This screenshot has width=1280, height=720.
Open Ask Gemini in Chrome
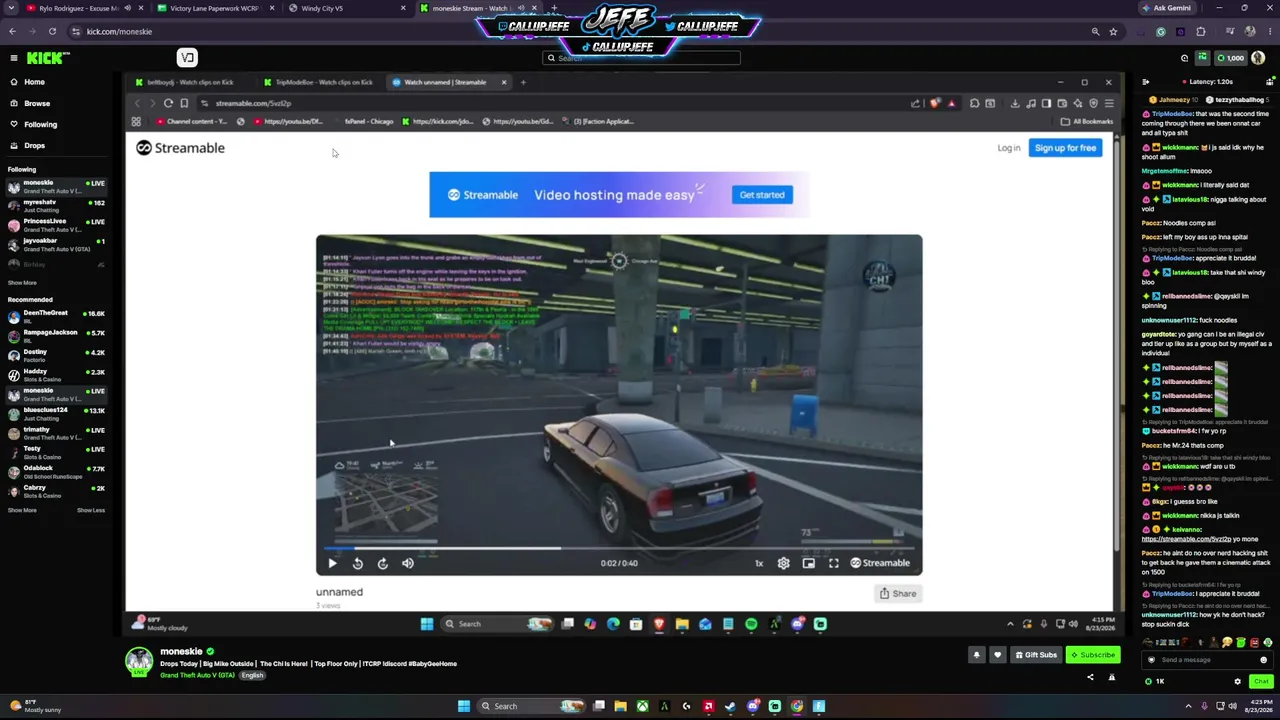coord(1166,8)
